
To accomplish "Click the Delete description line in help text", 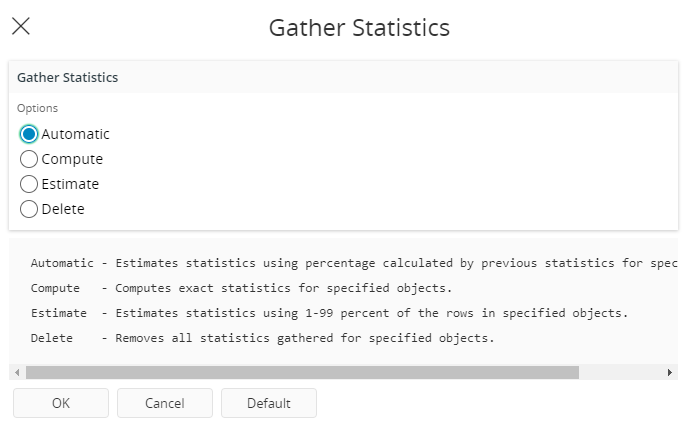I will coord(262,339).
